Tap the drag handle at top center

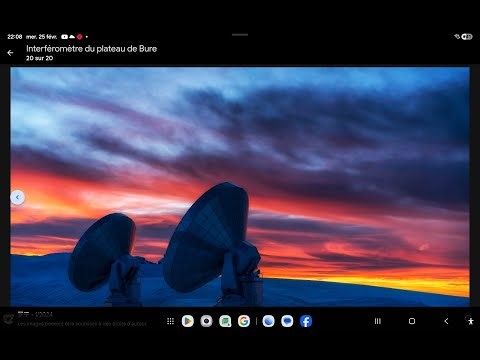coord(240,35)
